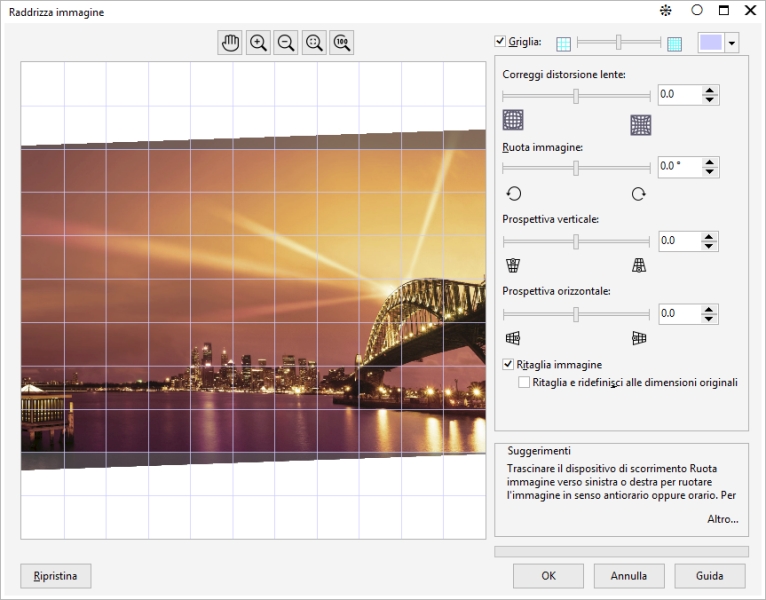Viewport: 766px width, 600px height.
Task: Click the 100% zoom icon
Action: coord(342,42)
